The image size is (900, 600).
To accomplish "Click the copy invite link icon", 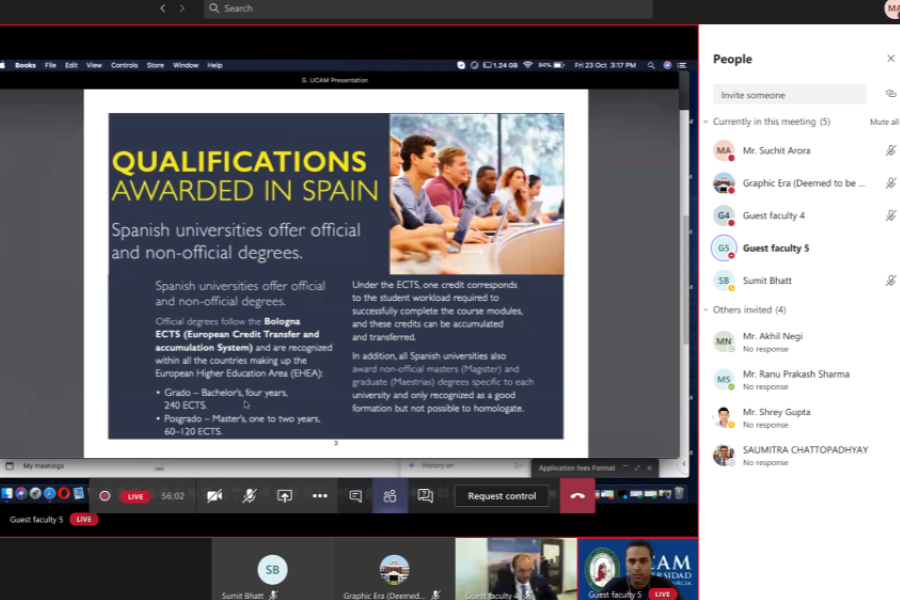I will point(889,93).
